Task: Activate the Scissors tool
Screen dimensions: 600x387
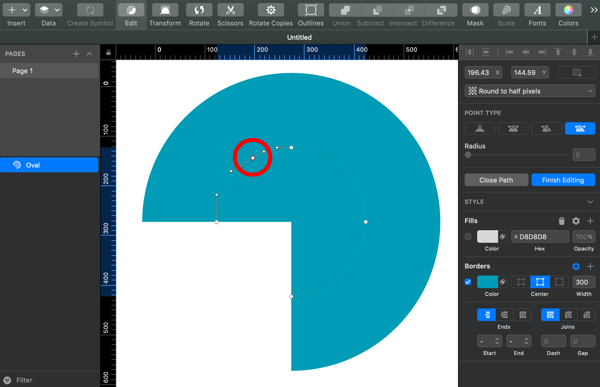Action: [230, 10]
